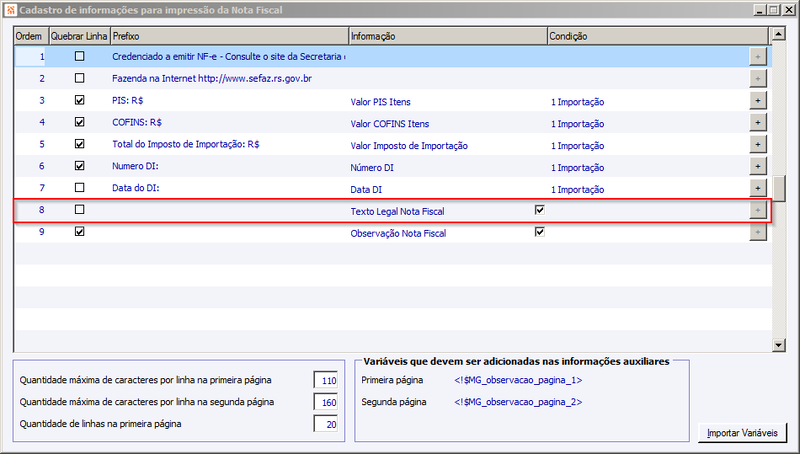
Task: Select the Credenciado a emitir NF-e prefix cell
Action: [229, 57]
